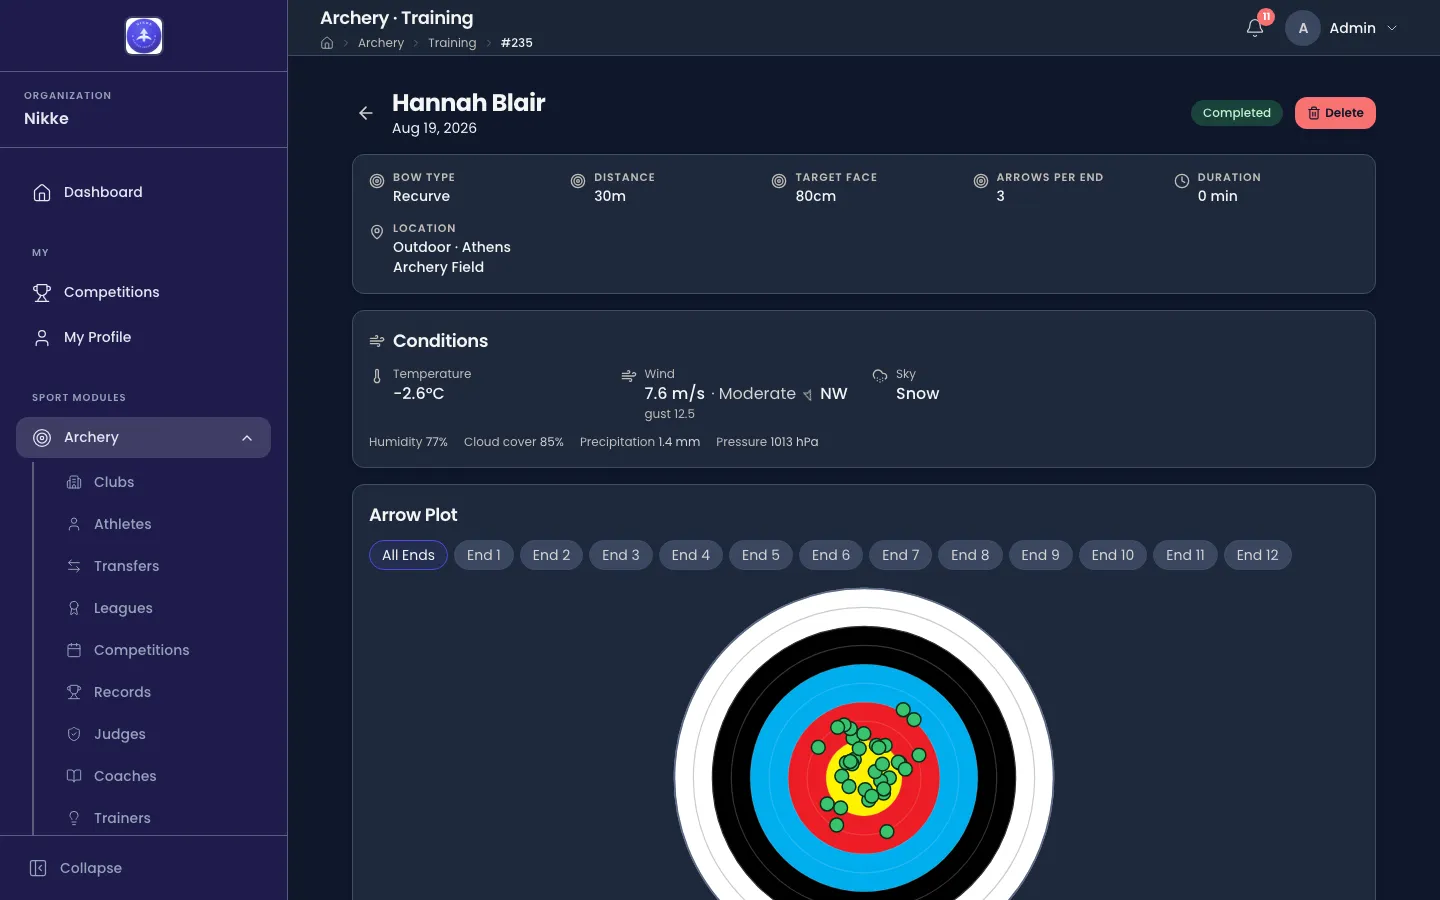The height and width of the screenshot is (900, 1440).
Task: Select the All Ends filter
Action: [x=408, y=555]
